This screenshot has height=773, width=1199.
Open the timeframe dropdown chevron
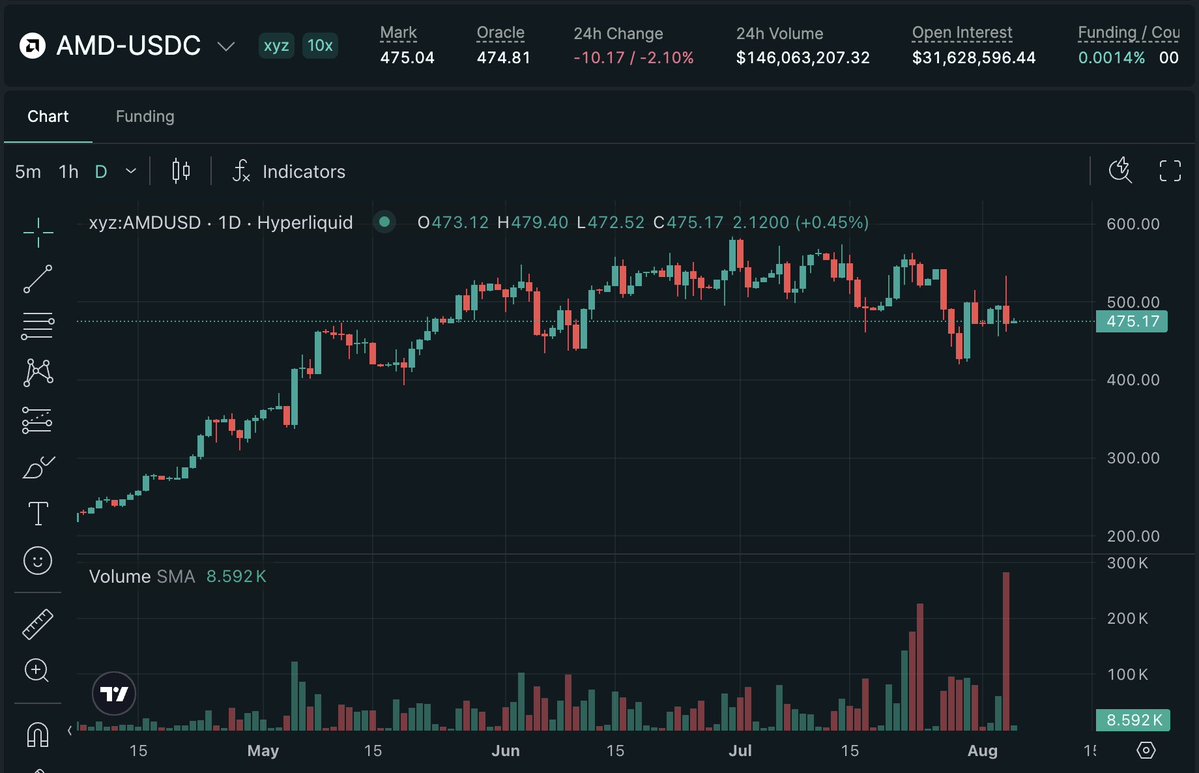coord(131,171)
